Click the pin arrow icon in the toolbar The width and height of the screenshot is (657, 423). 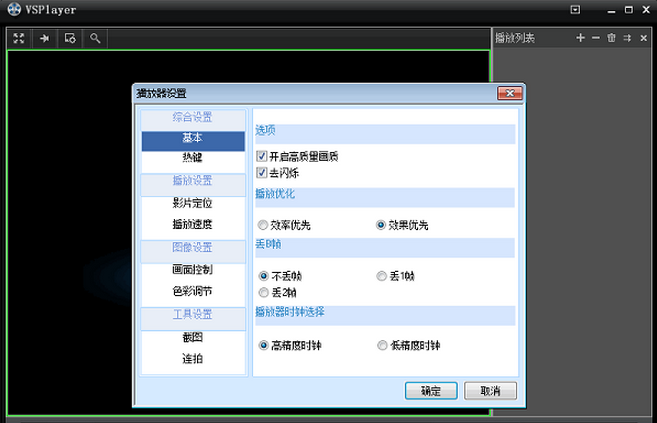44,38
